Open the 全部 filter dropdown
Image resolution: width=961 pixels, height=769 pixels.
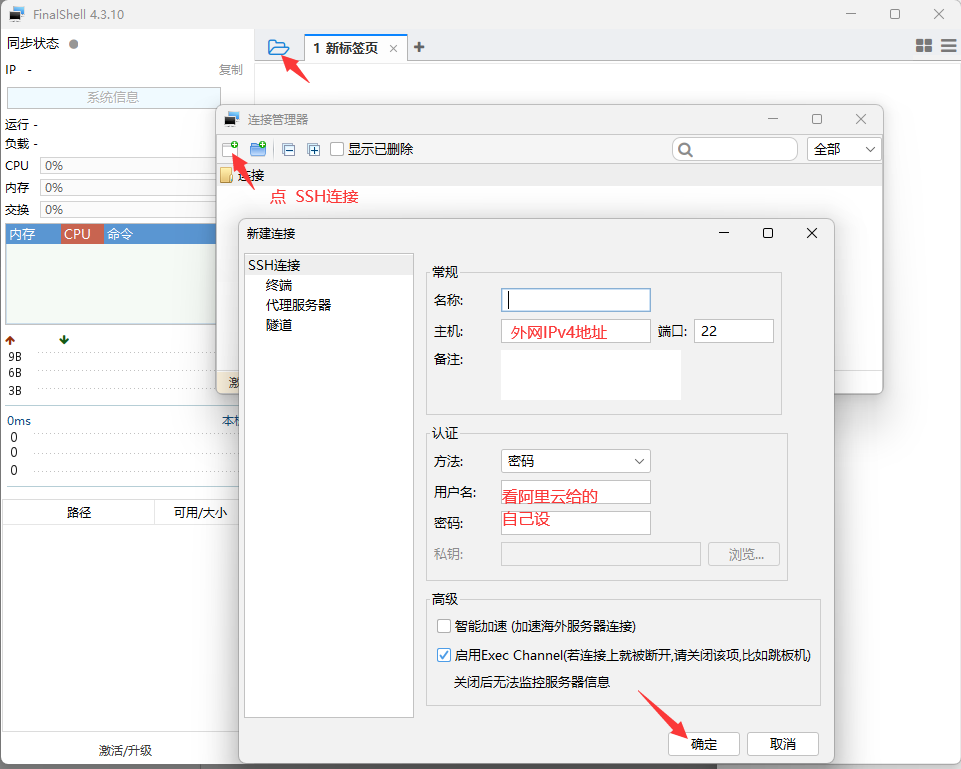843,149
